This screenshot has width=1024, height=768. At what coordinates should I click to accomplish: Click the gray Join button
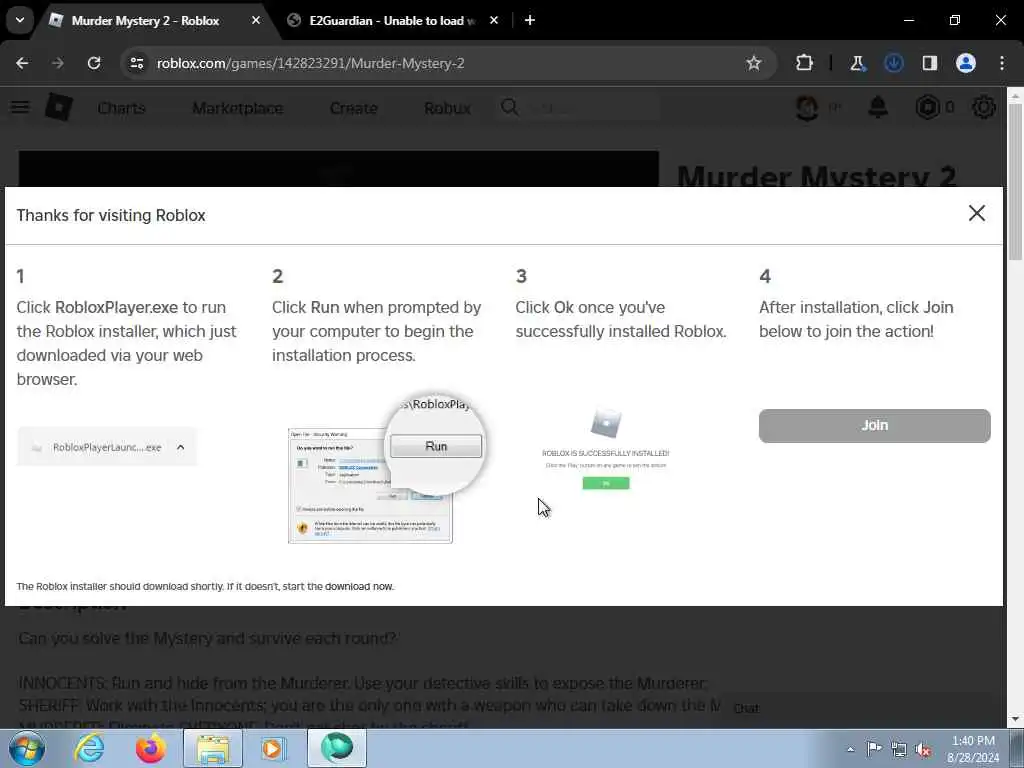click(874, 426)
